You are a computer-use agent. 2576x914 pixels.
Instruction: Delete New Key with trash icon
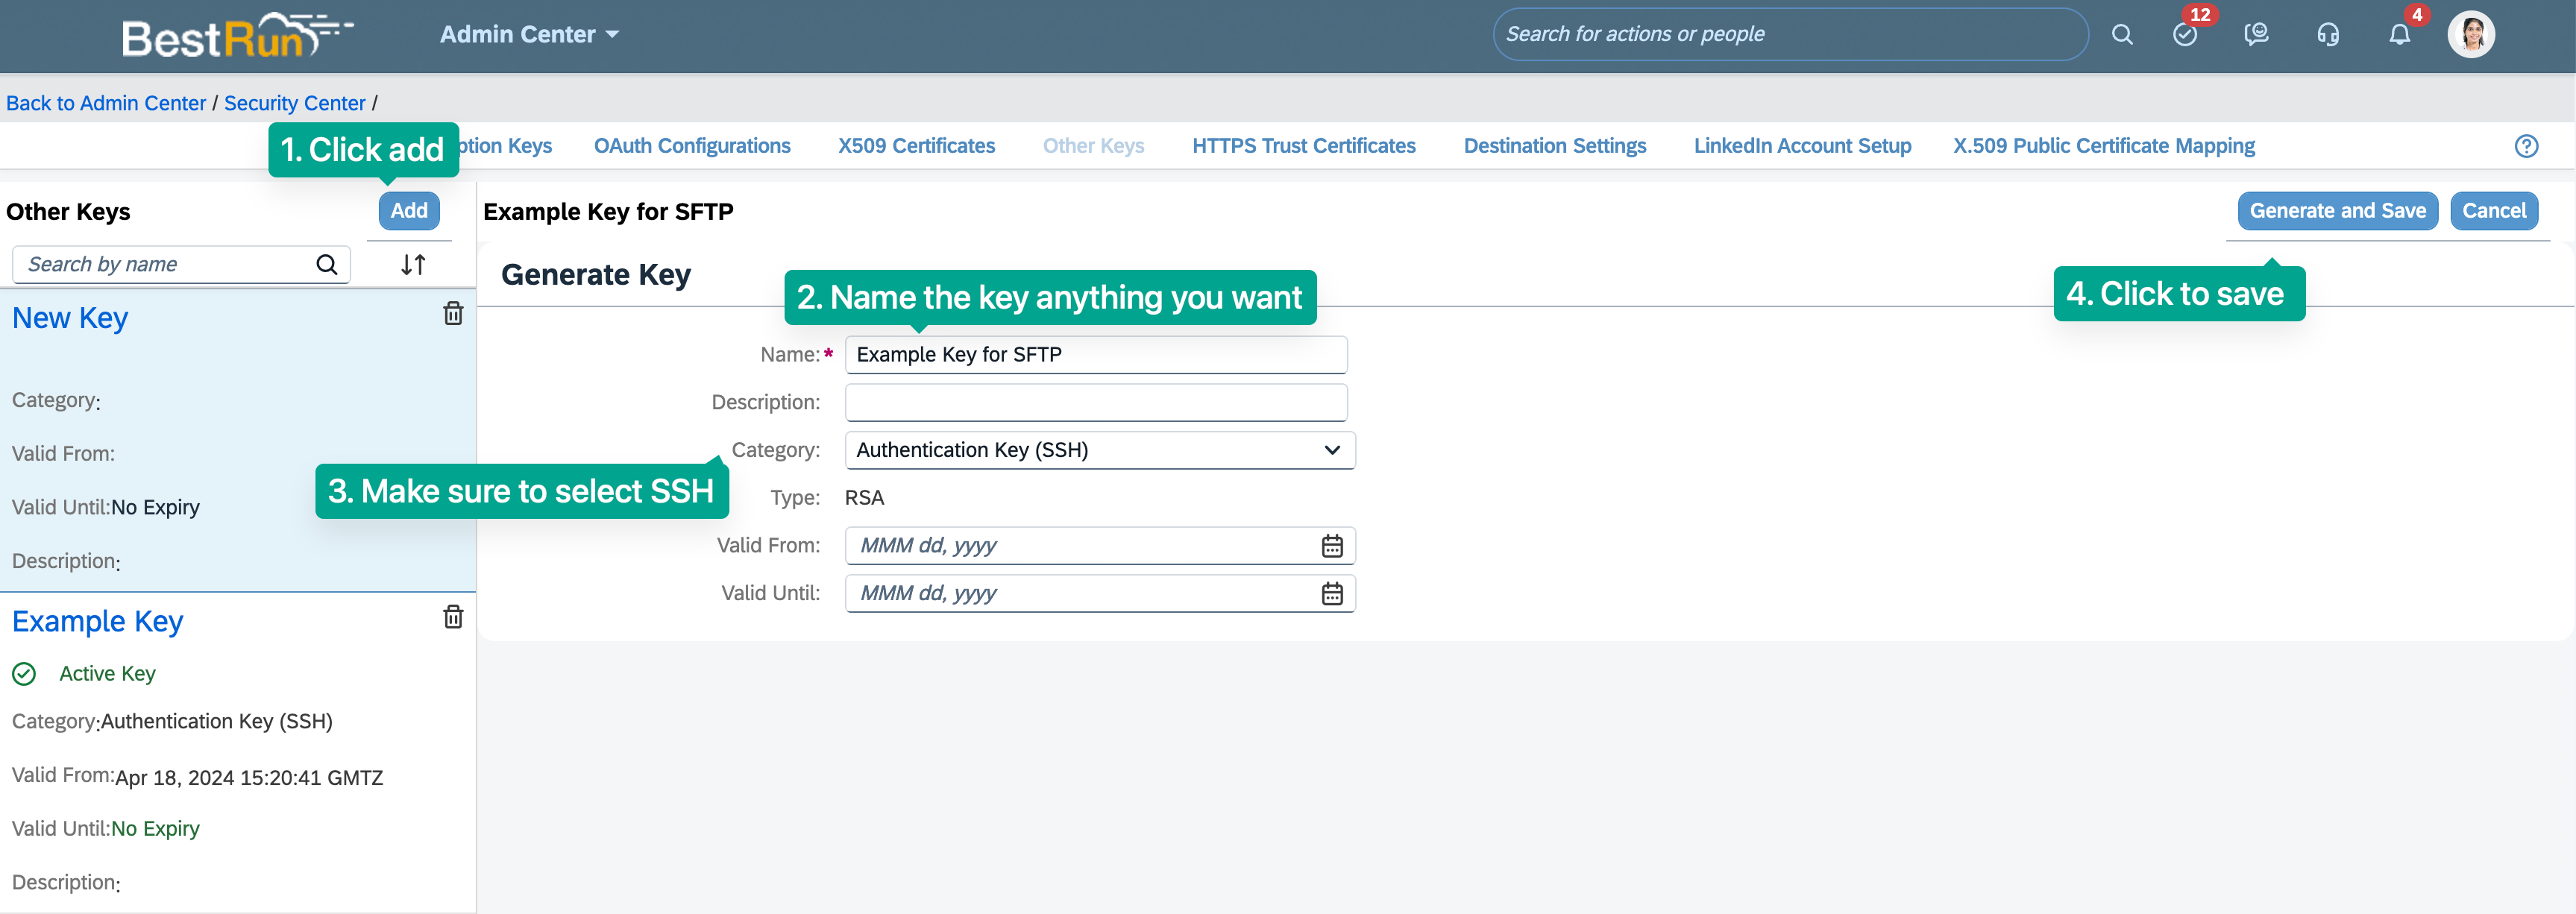(x=453, y=314)
